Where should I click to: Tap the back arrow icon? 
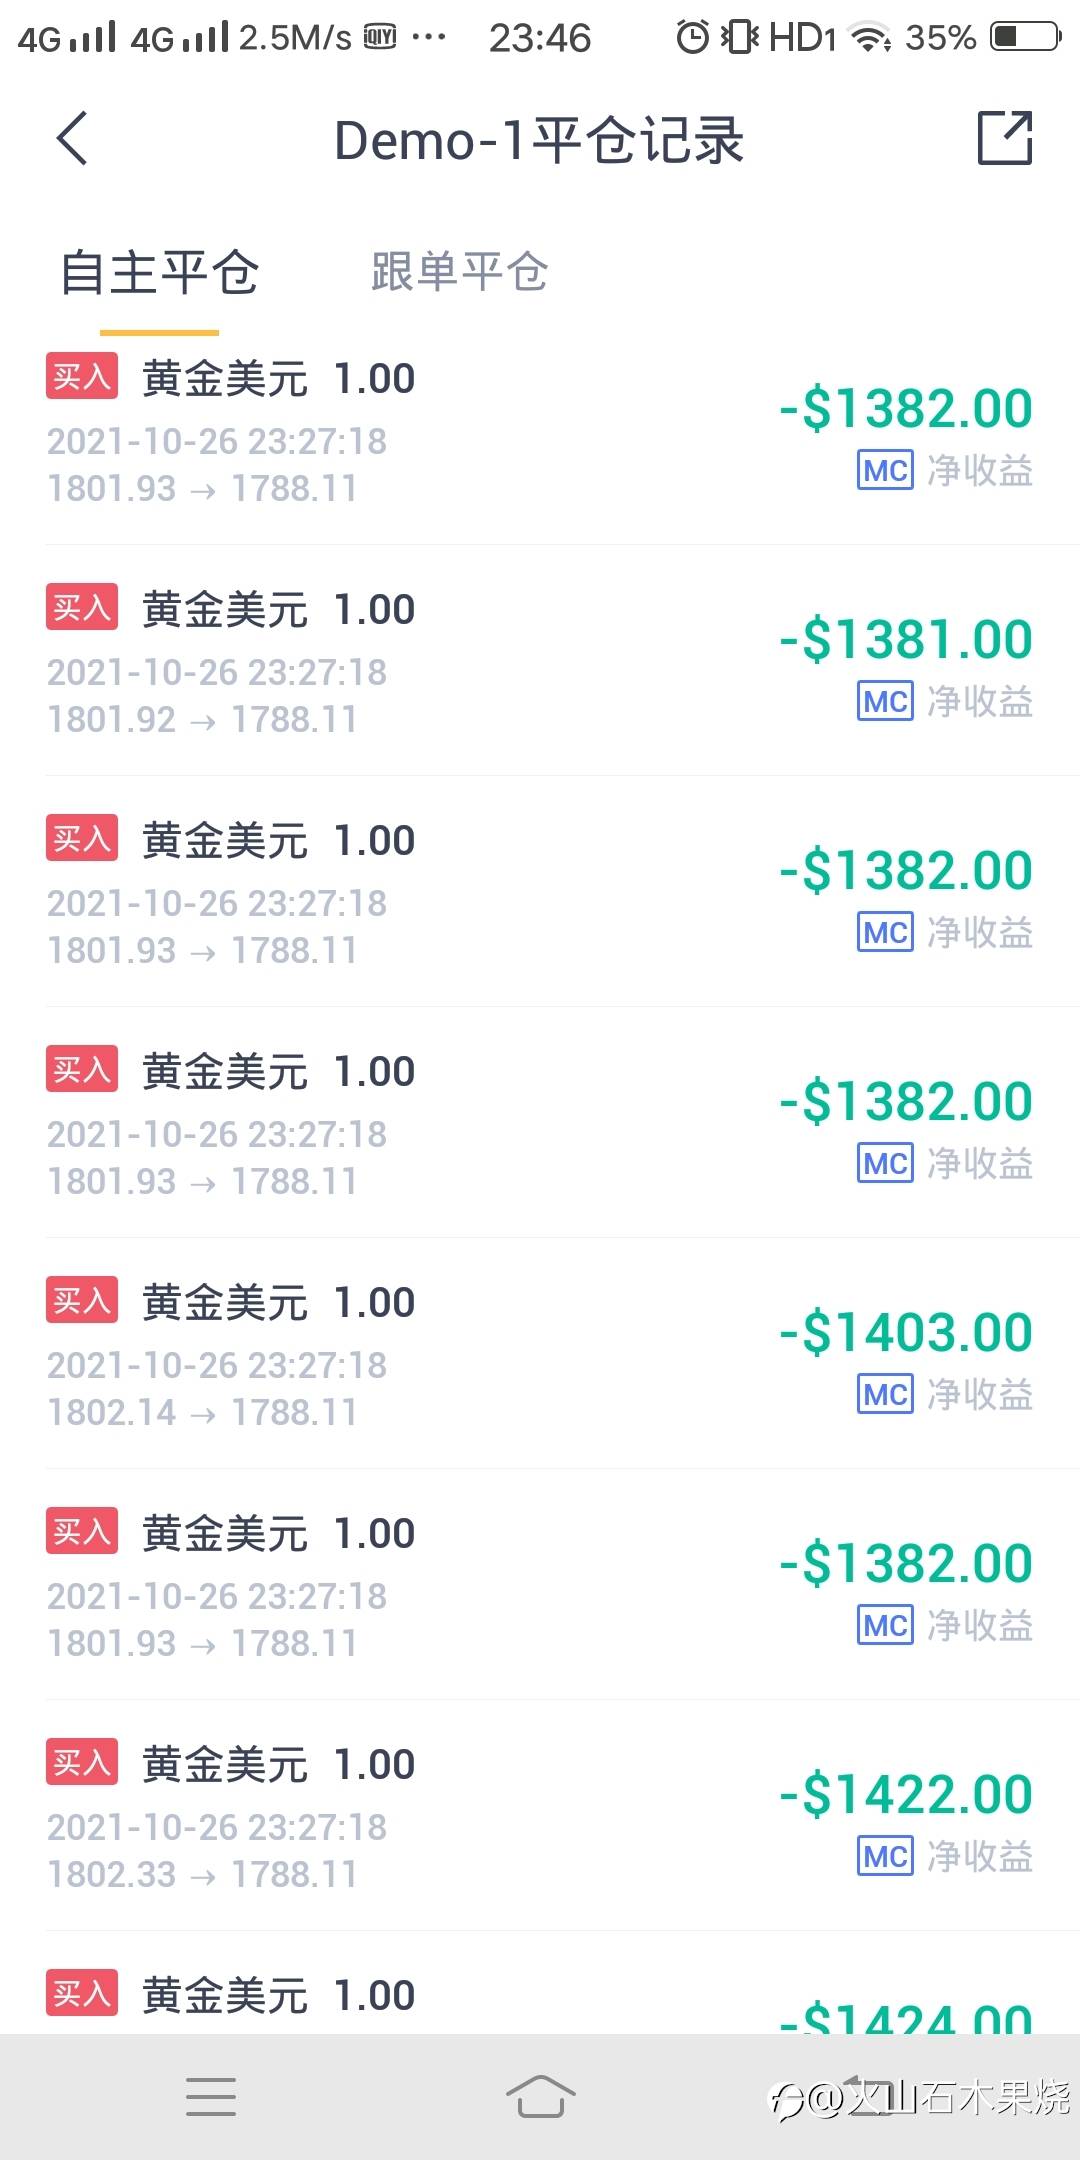pyautogui.click(x=72, y=138)
